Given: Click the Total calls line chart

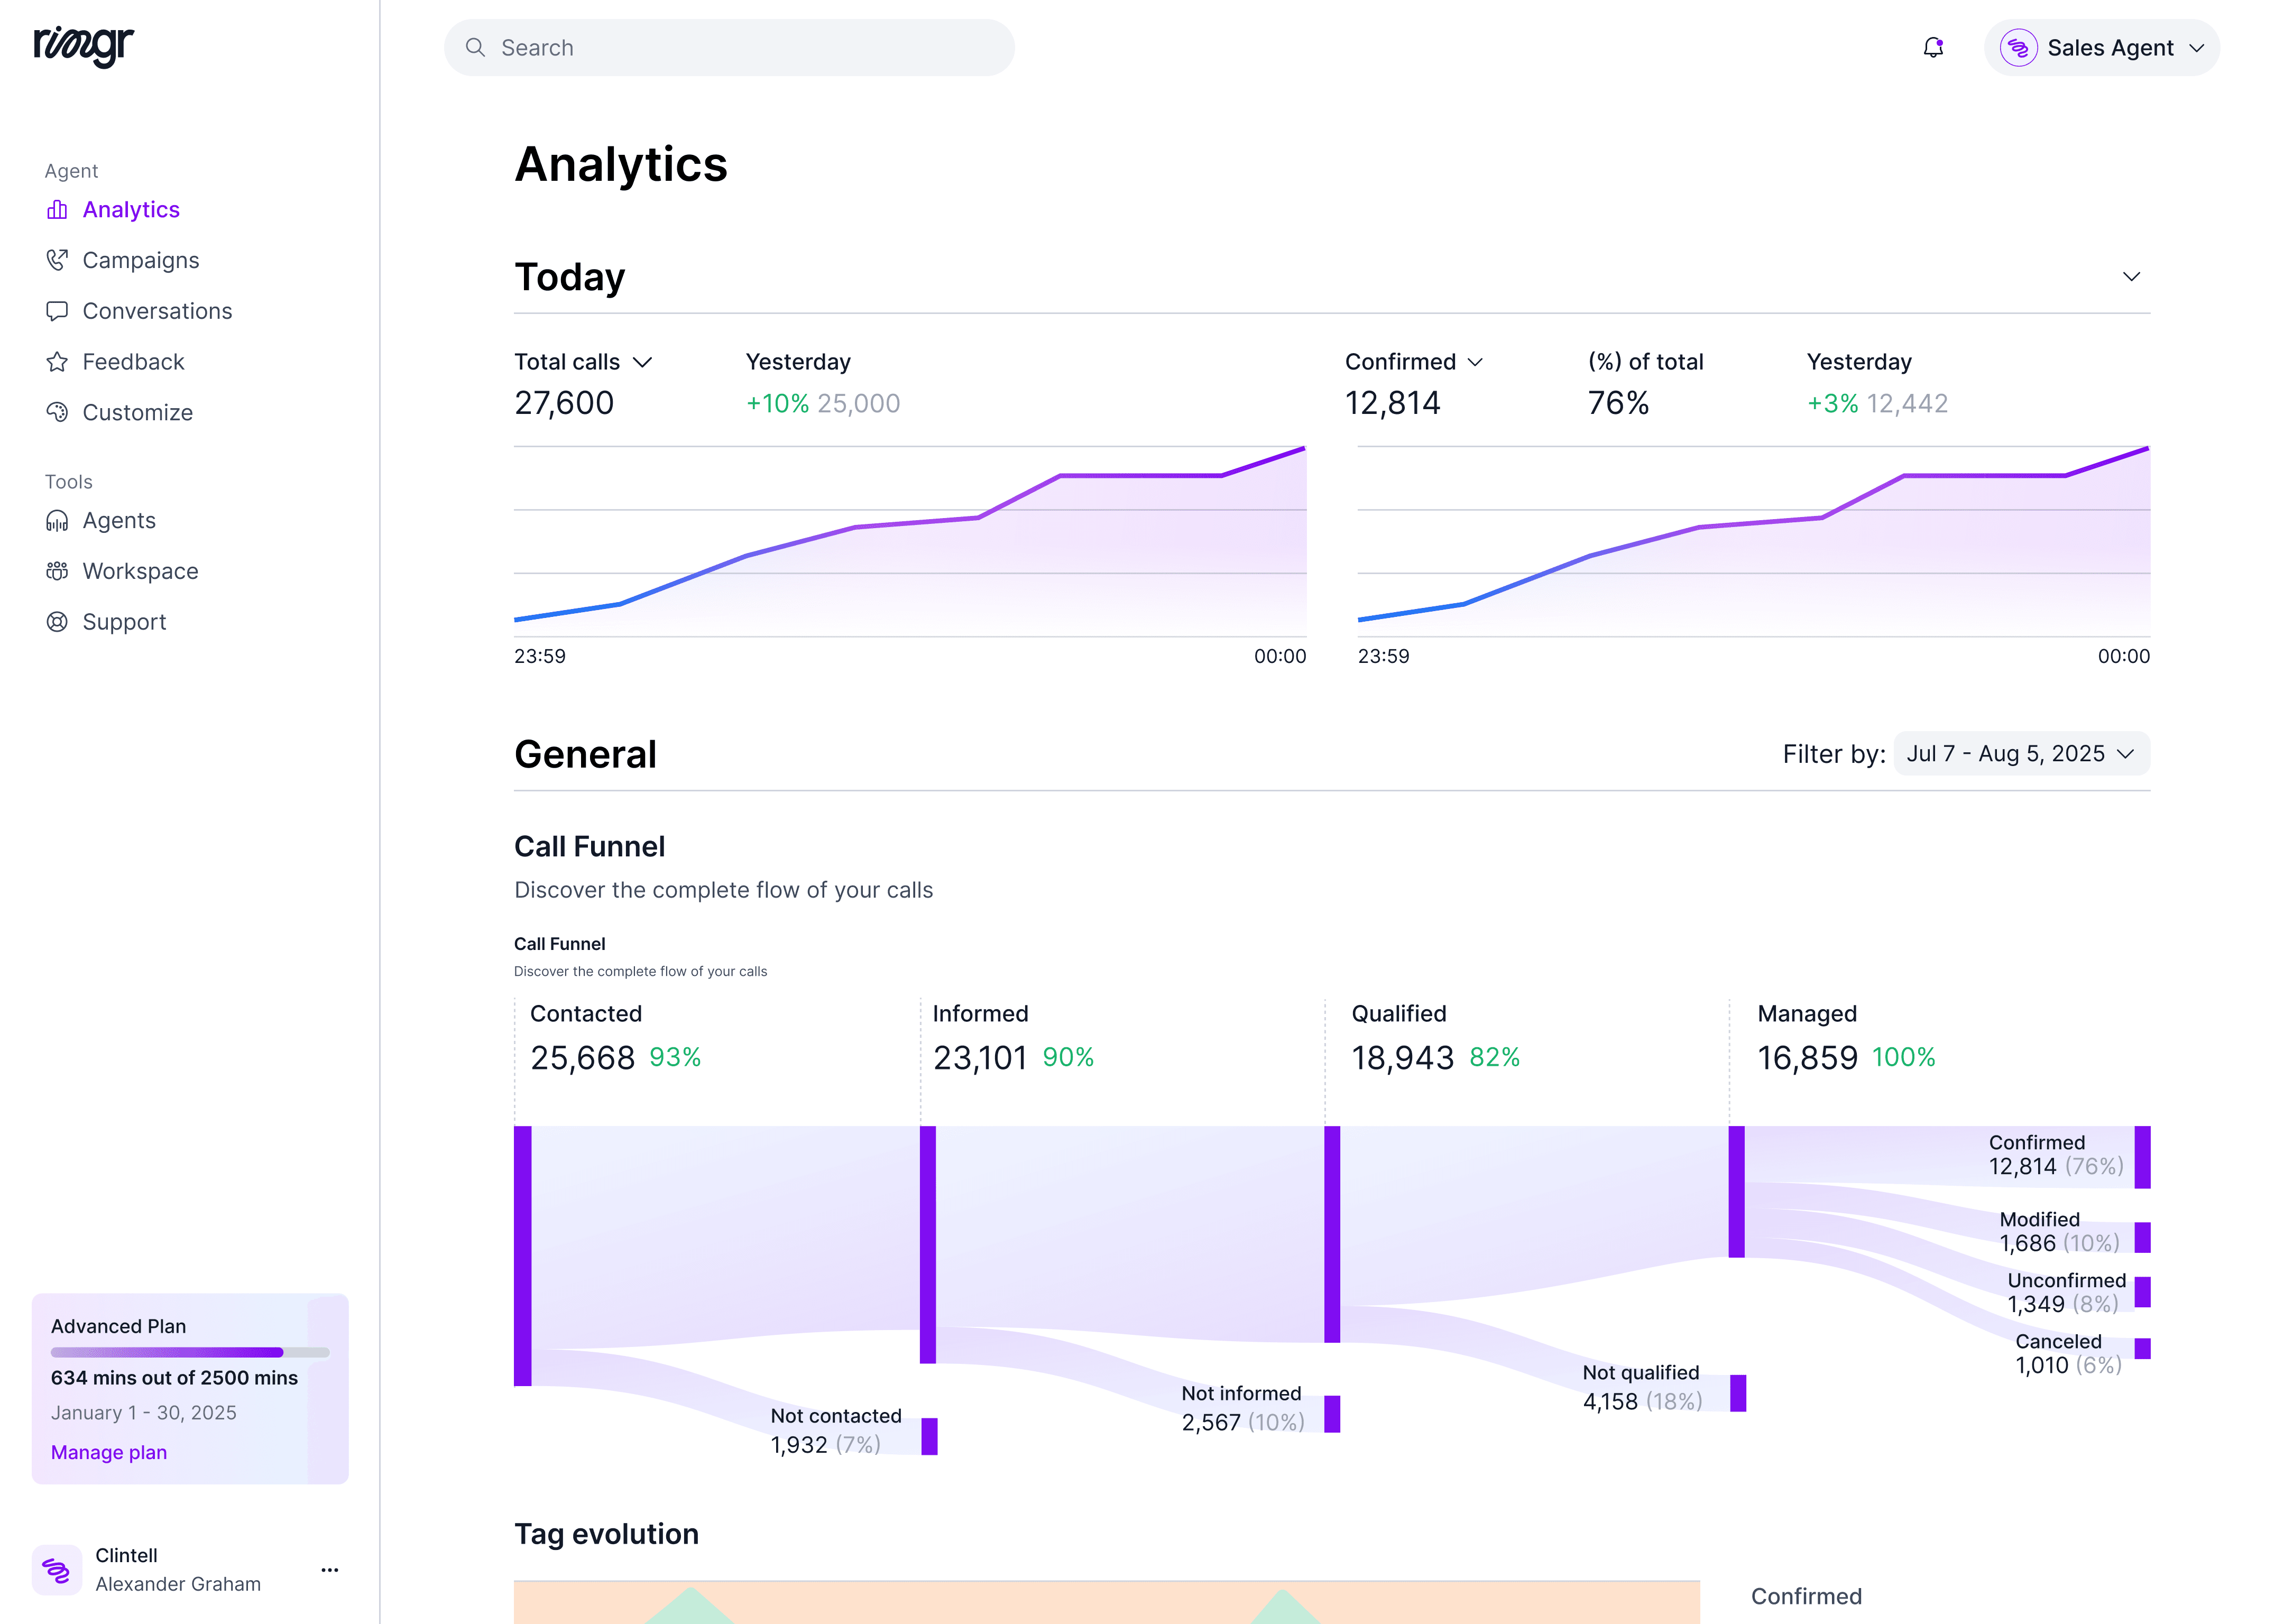Looking at the screenshot, I should click(x=910, y=542).
